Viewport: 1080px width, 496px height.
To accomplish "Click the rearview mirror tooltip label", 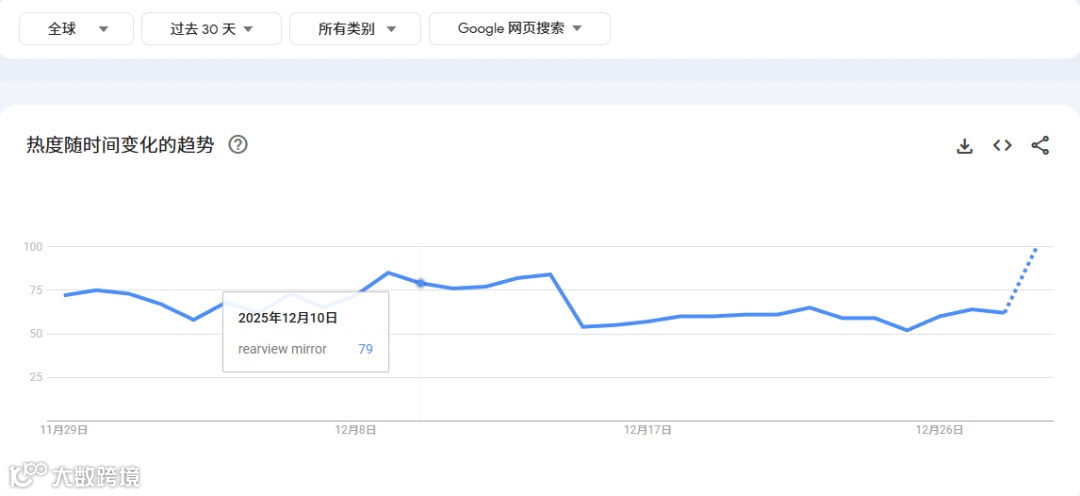I will coord(282,349).
